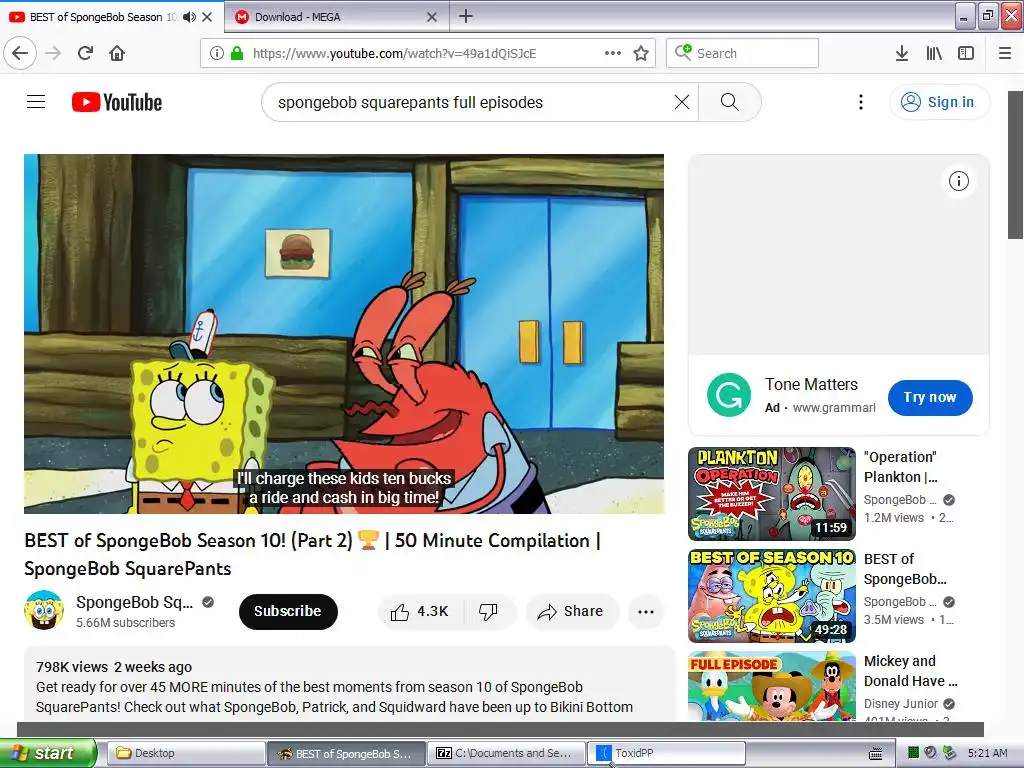Expand the video description box
The image size is (1024, 768).
[349, 684]
